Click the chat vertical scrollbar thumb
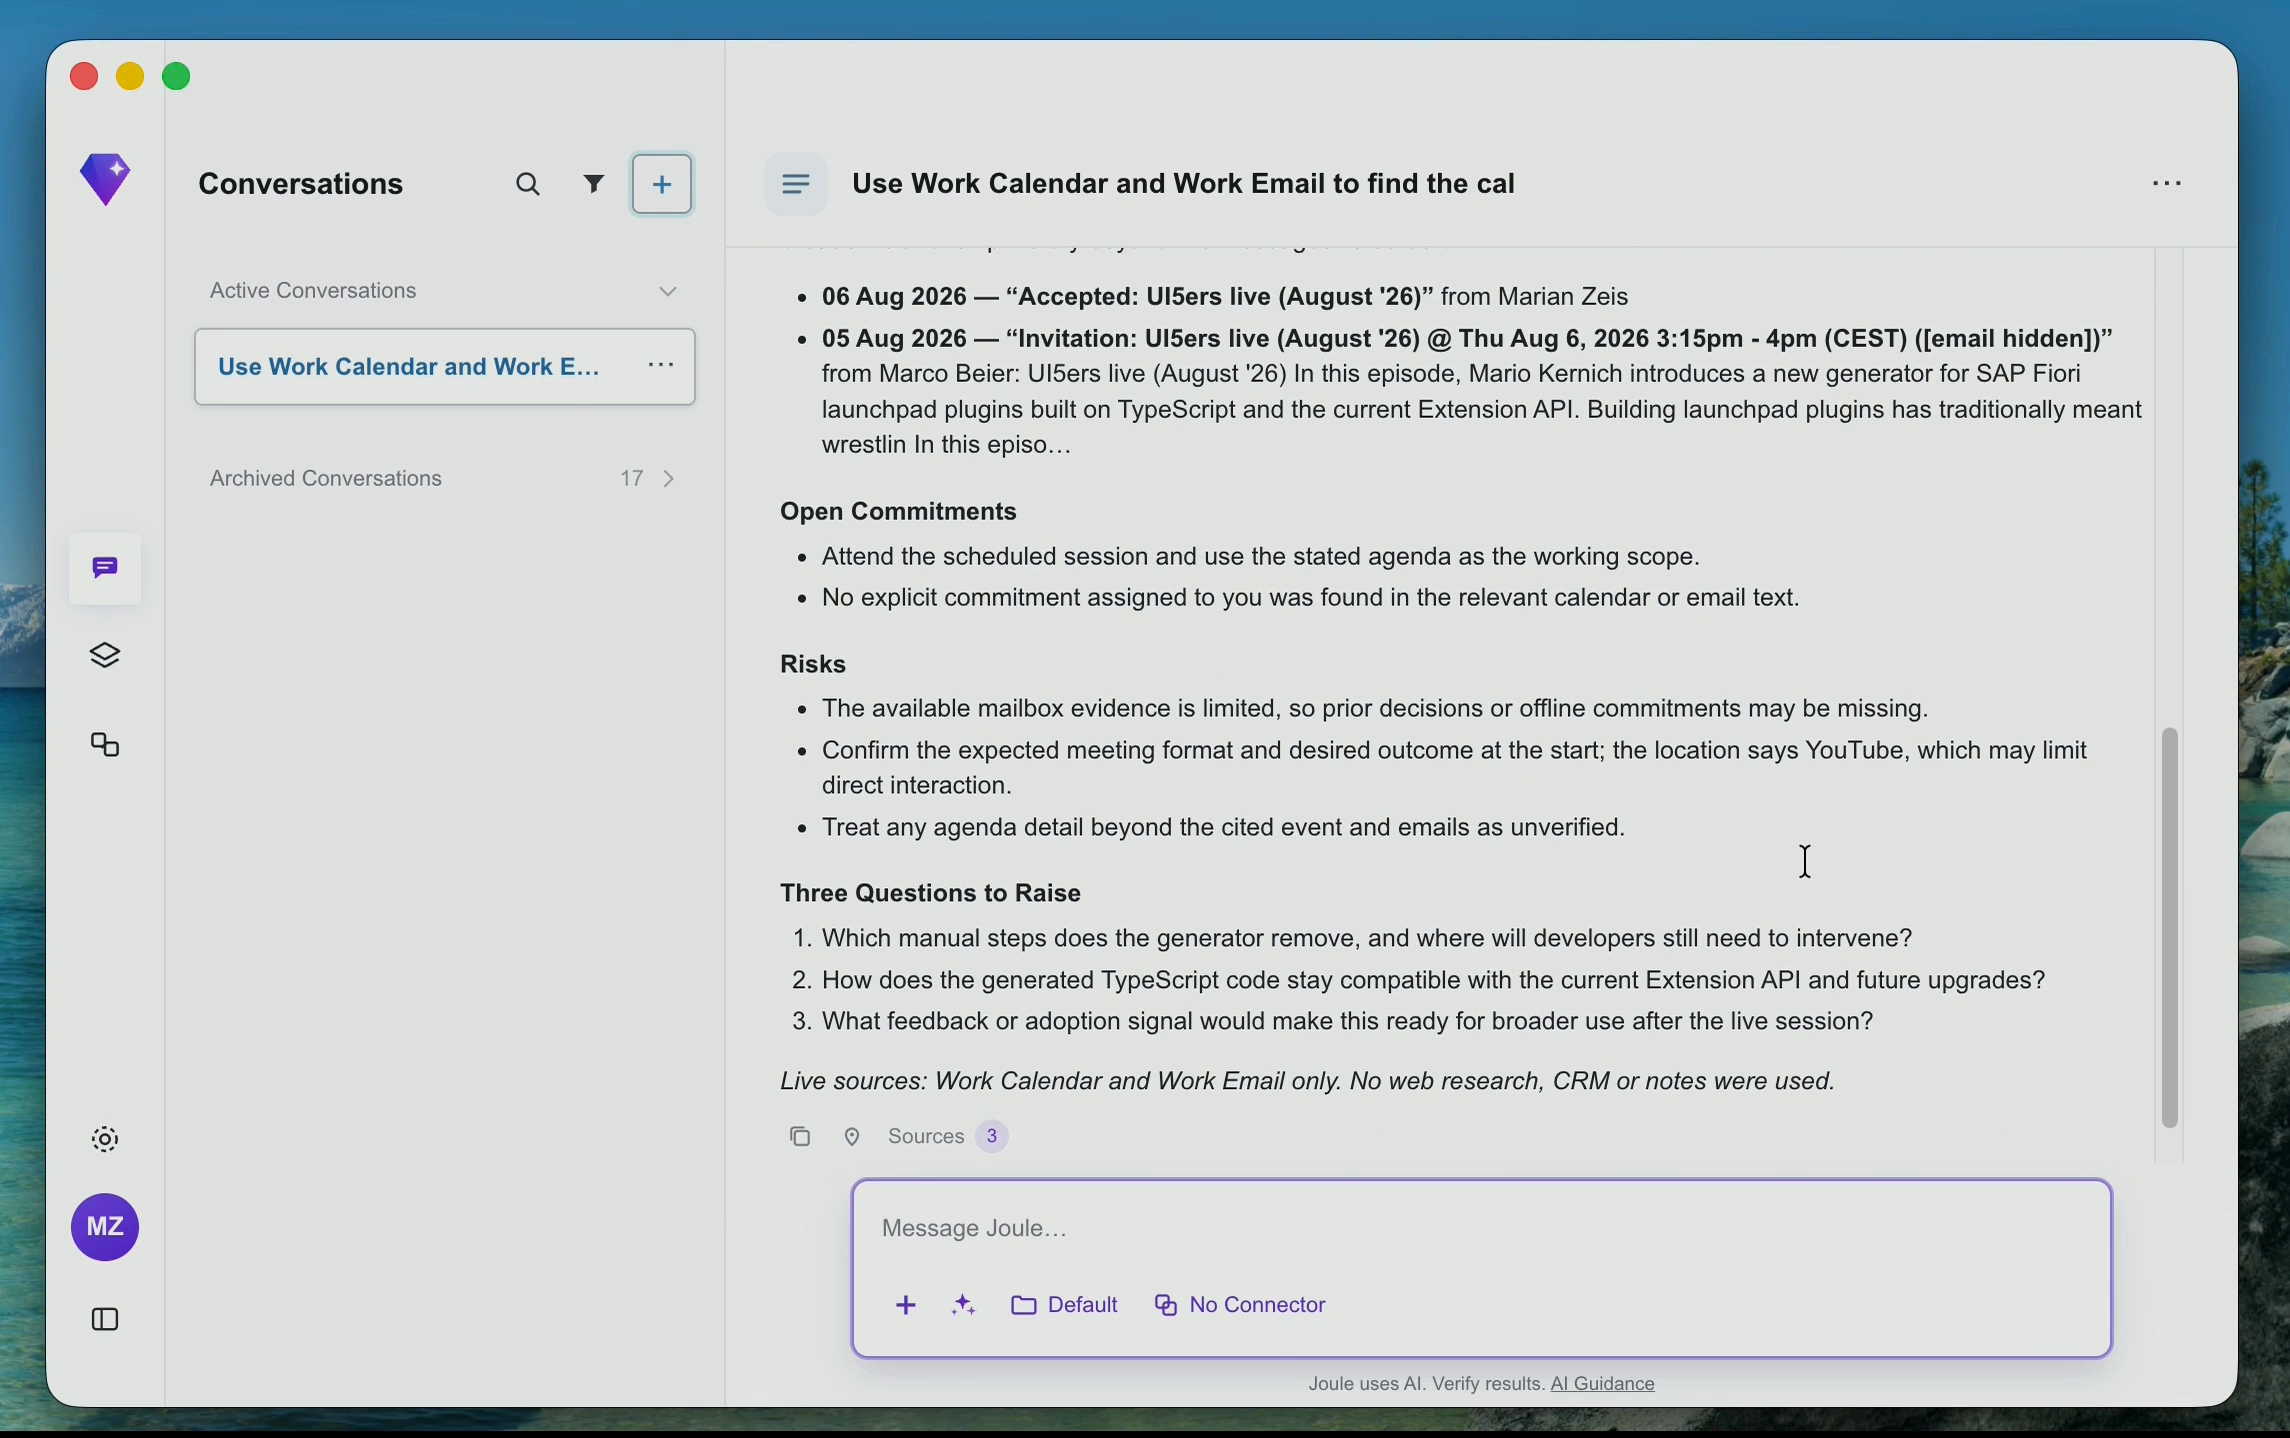 [x=2169, y=927]
